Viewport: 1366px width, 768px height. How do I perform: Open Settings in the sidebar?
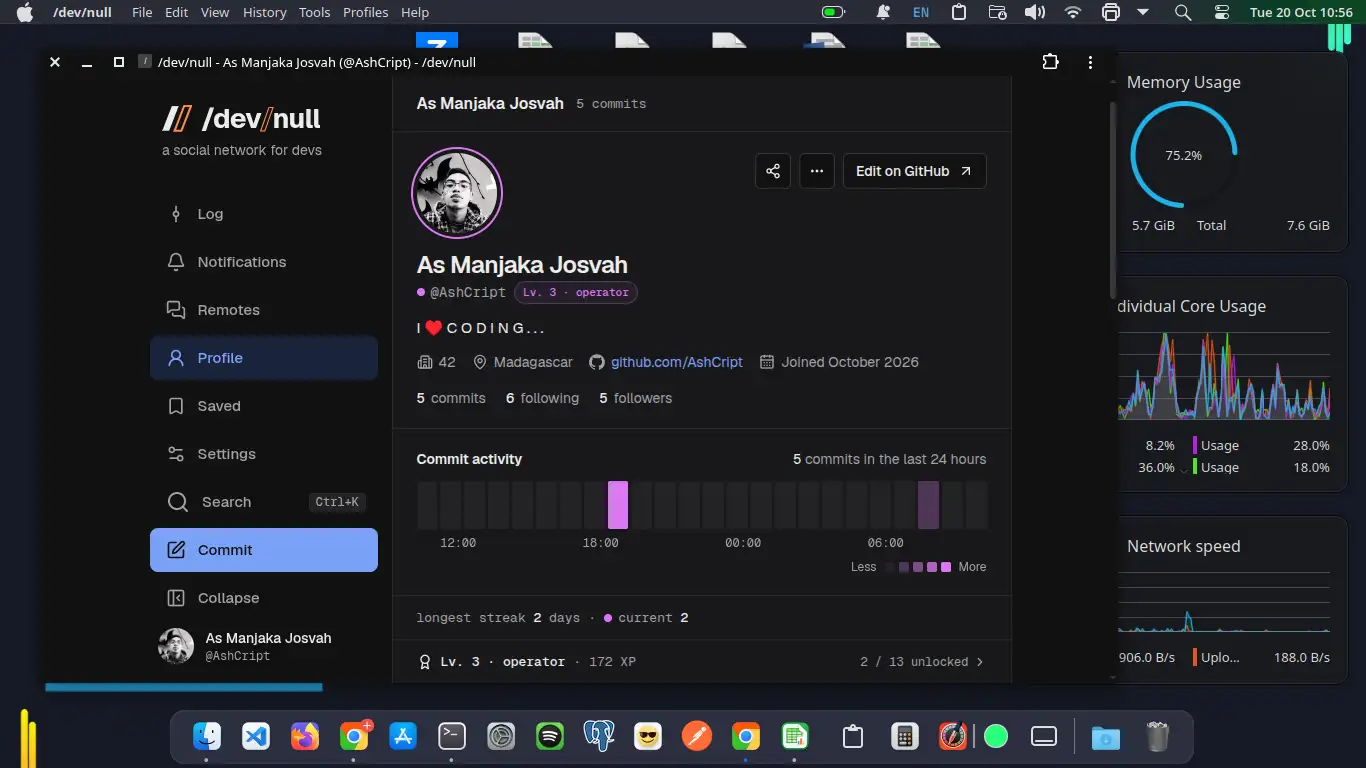tap(264, 454)
